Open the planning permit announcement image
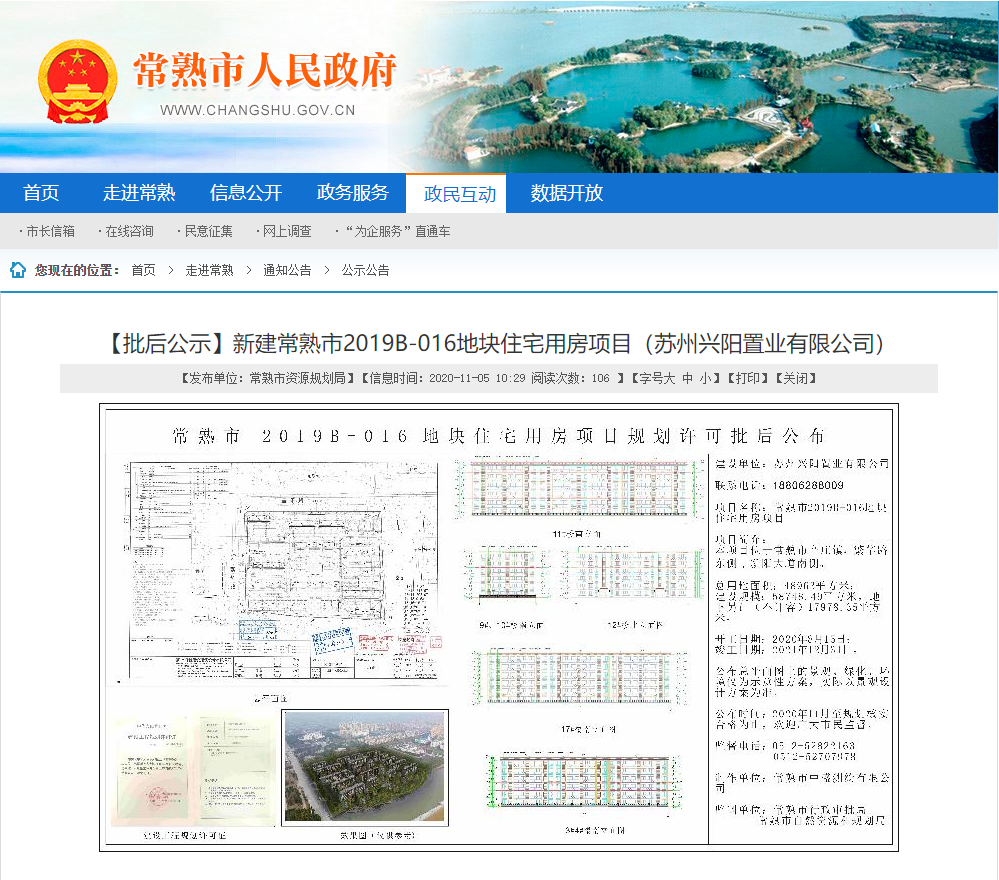Viewport: 999px width, 880px height. coord(499,628)
